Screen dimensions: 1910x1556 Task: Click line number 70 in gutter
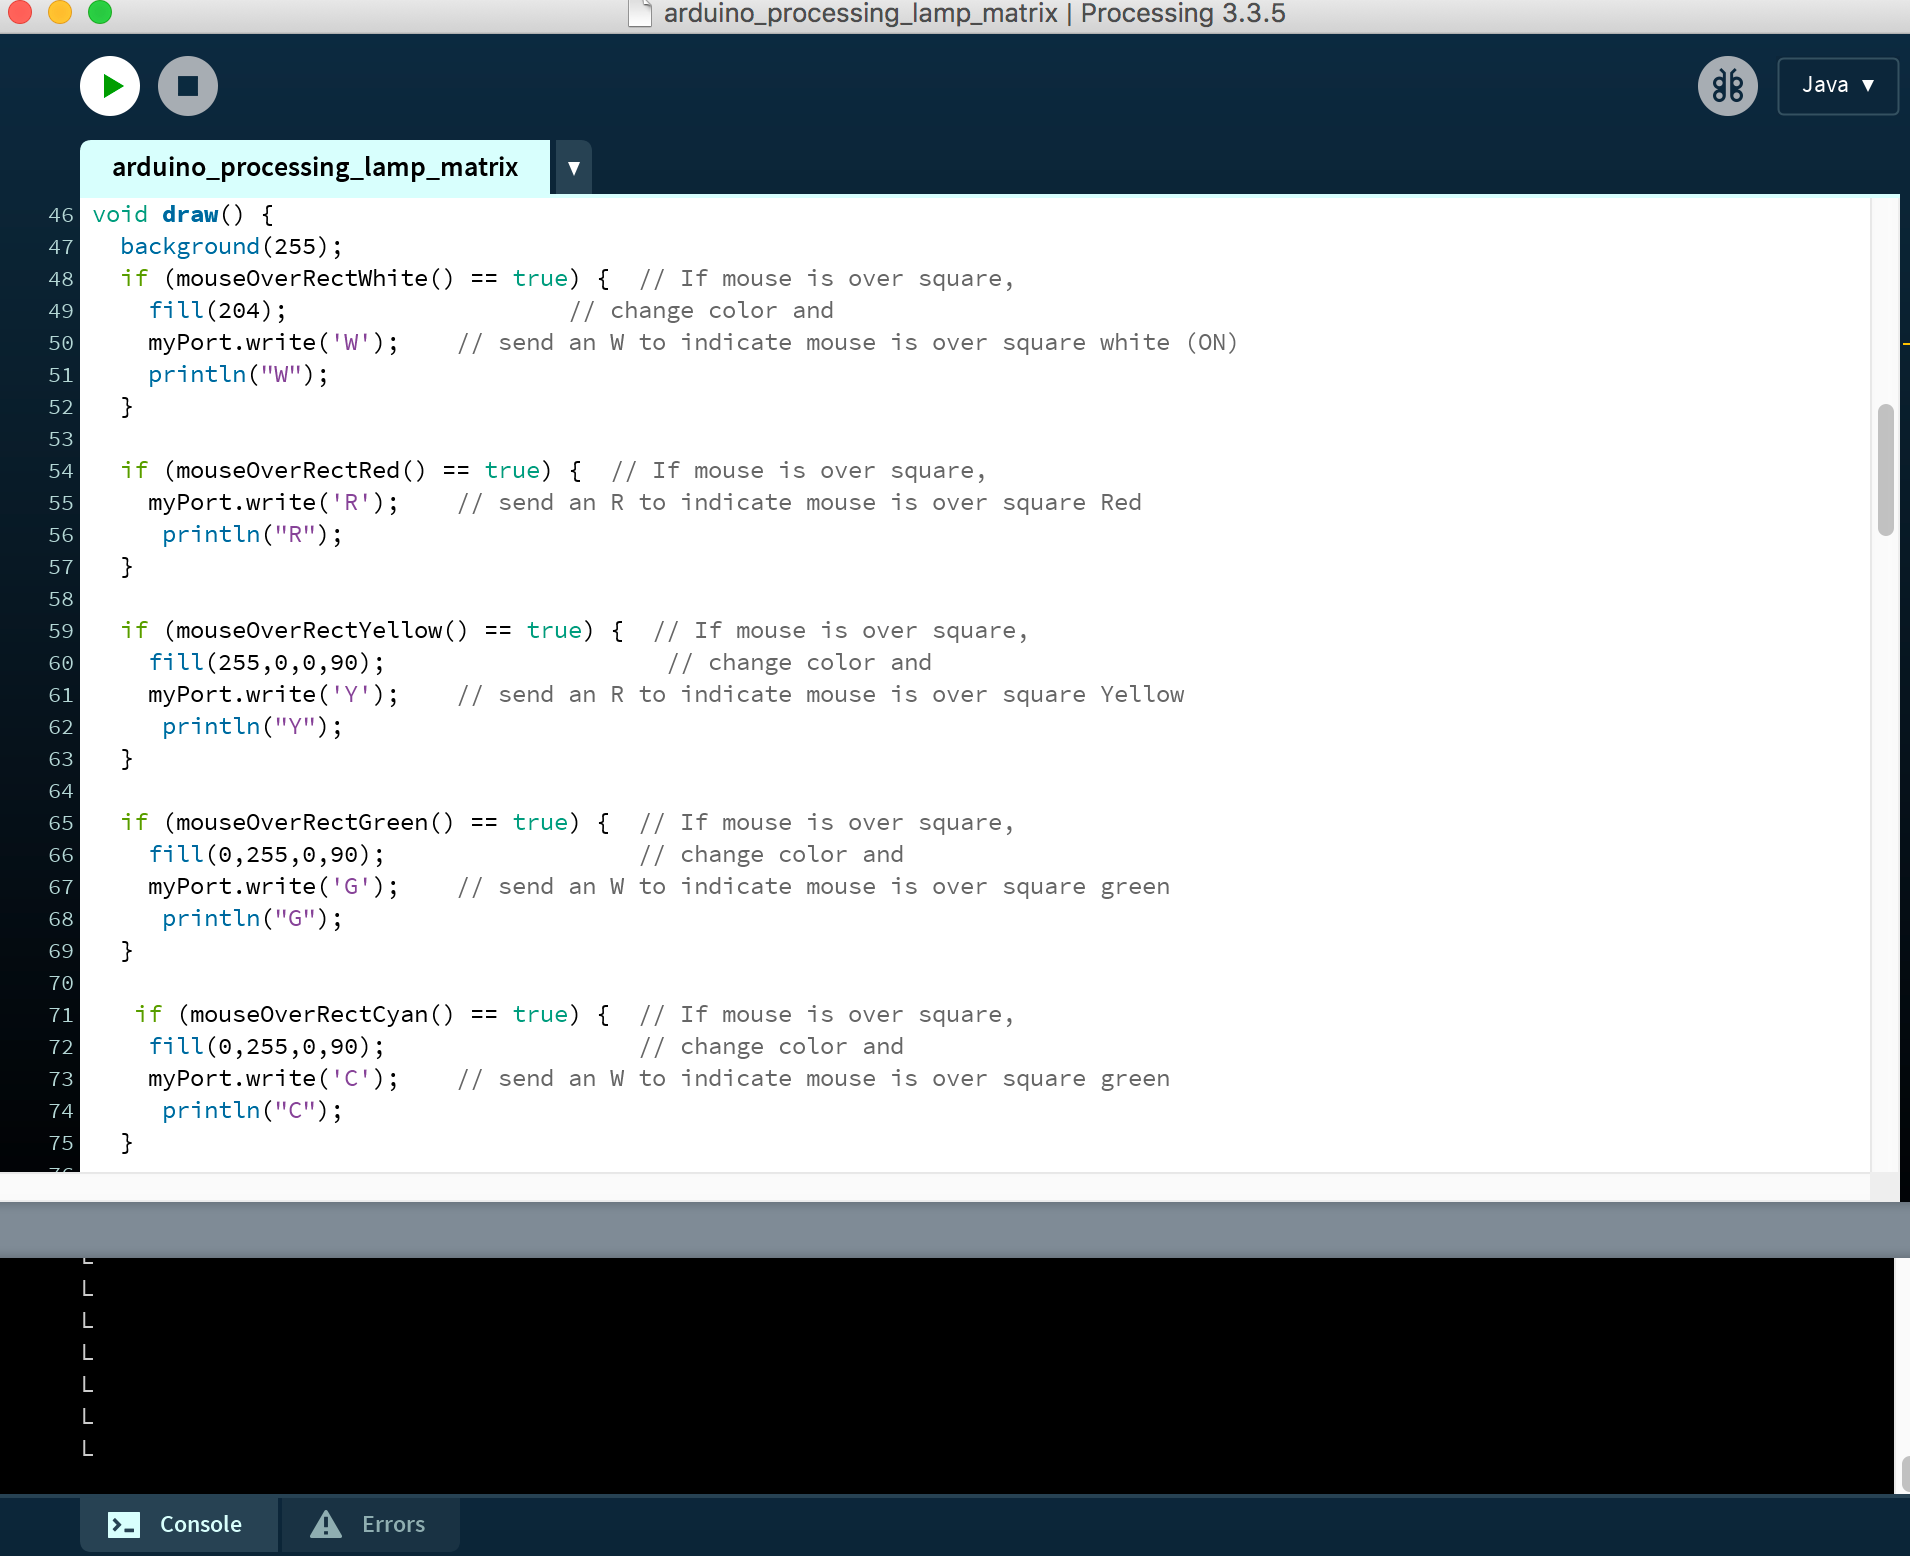coord(60,982)
